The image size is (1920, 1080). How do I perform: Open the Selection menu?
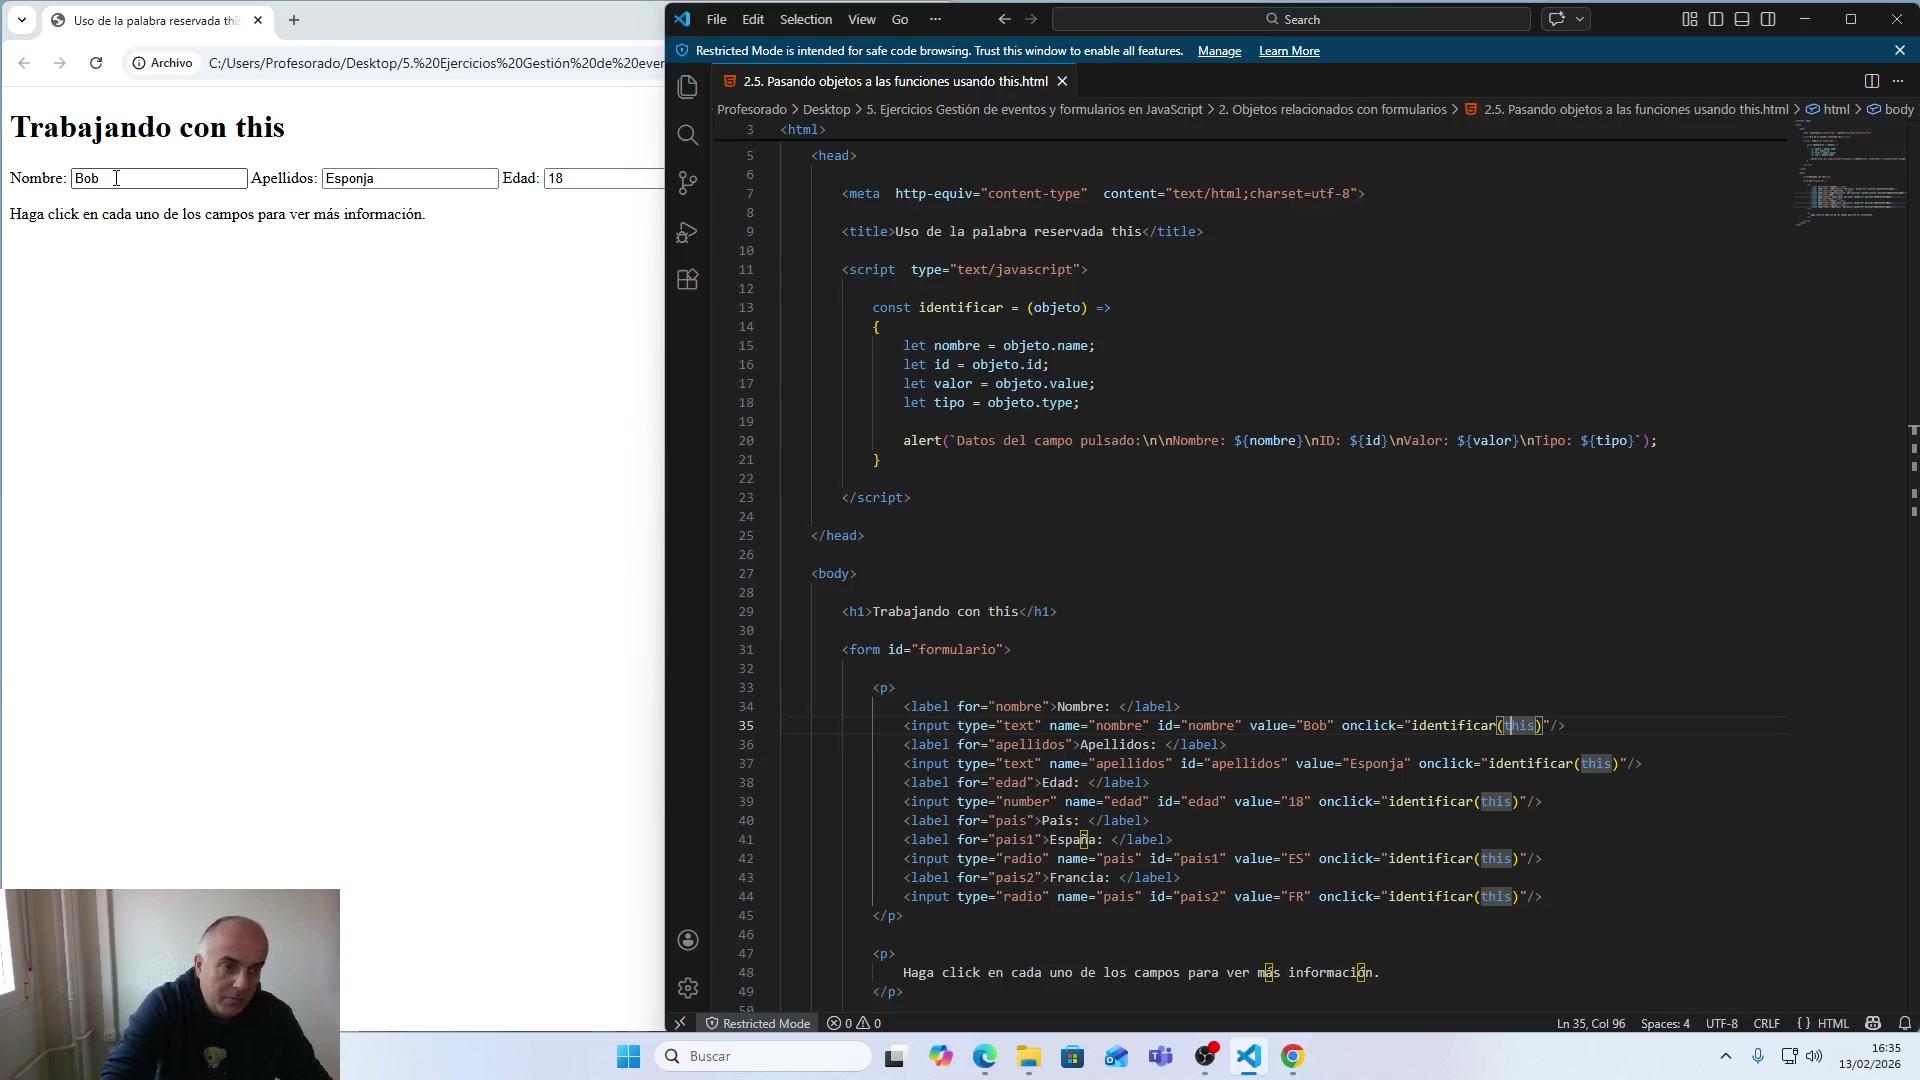click(805, 19)
